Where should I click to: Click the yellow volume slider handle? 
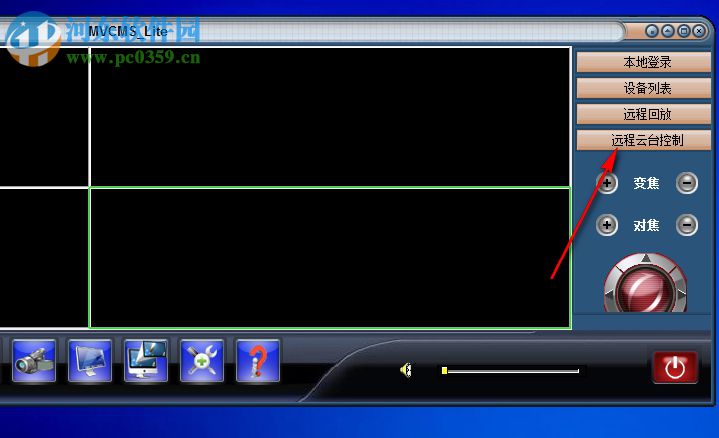click(x=444, y=371)
